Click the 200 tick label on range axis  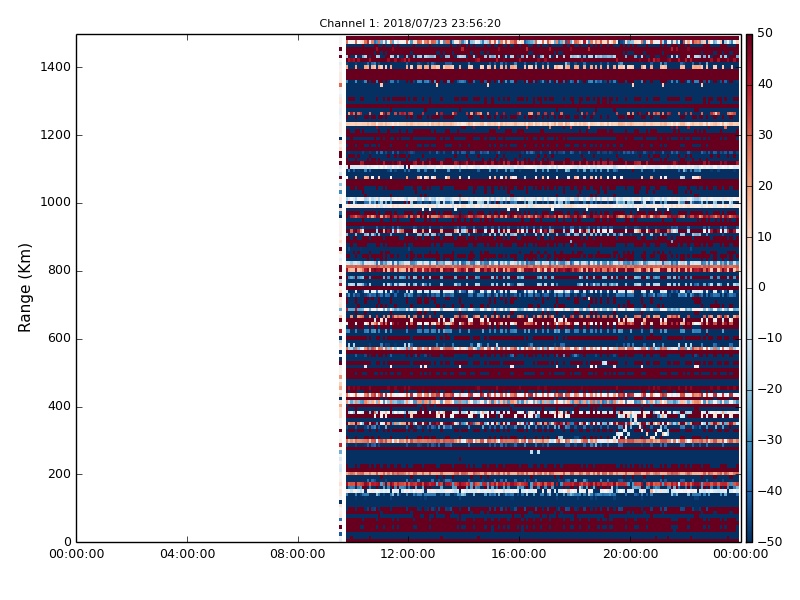click(x=59, y=473)
